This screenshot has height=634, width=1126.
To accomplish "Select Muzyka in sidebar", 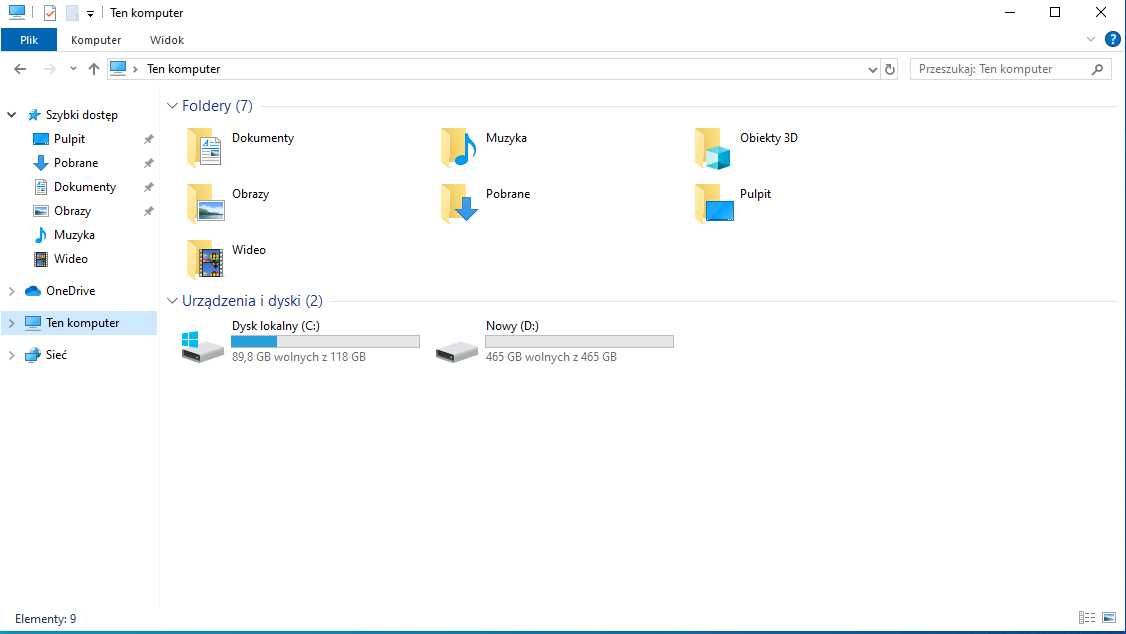I will click(74, 235).
